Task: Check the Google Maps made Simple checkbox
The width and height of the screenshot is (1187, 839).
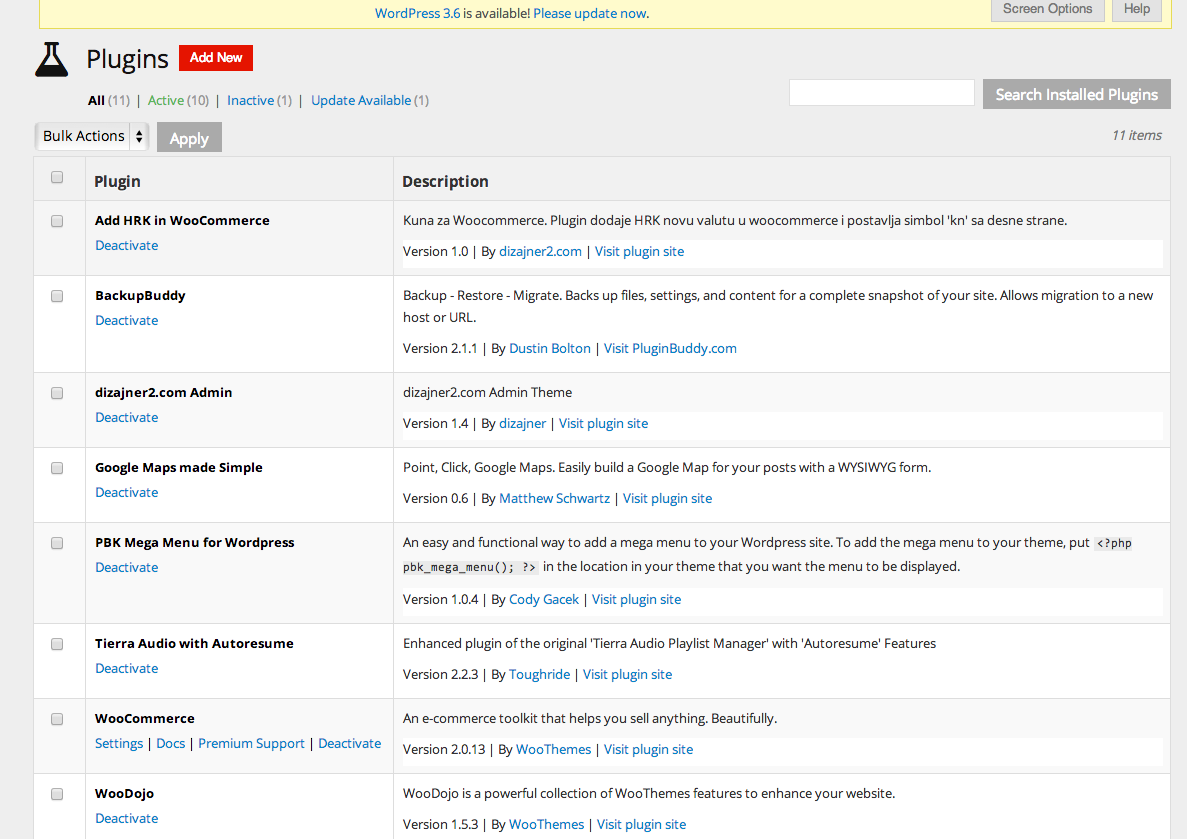Action: [57, 468]
